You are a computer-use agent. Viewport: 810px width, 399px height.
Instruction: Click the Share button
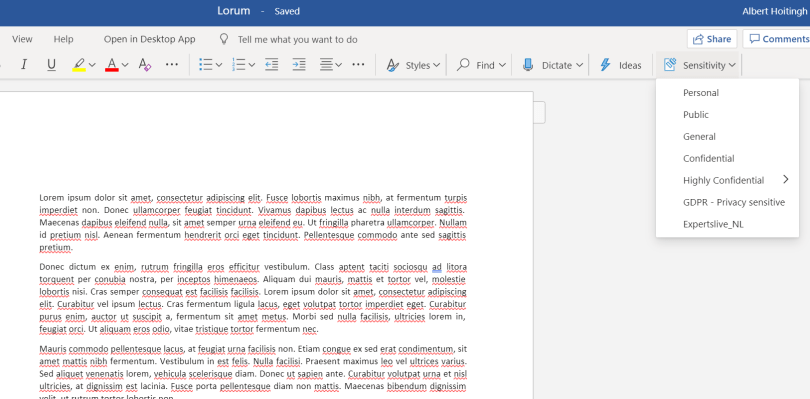pos(712,39)
